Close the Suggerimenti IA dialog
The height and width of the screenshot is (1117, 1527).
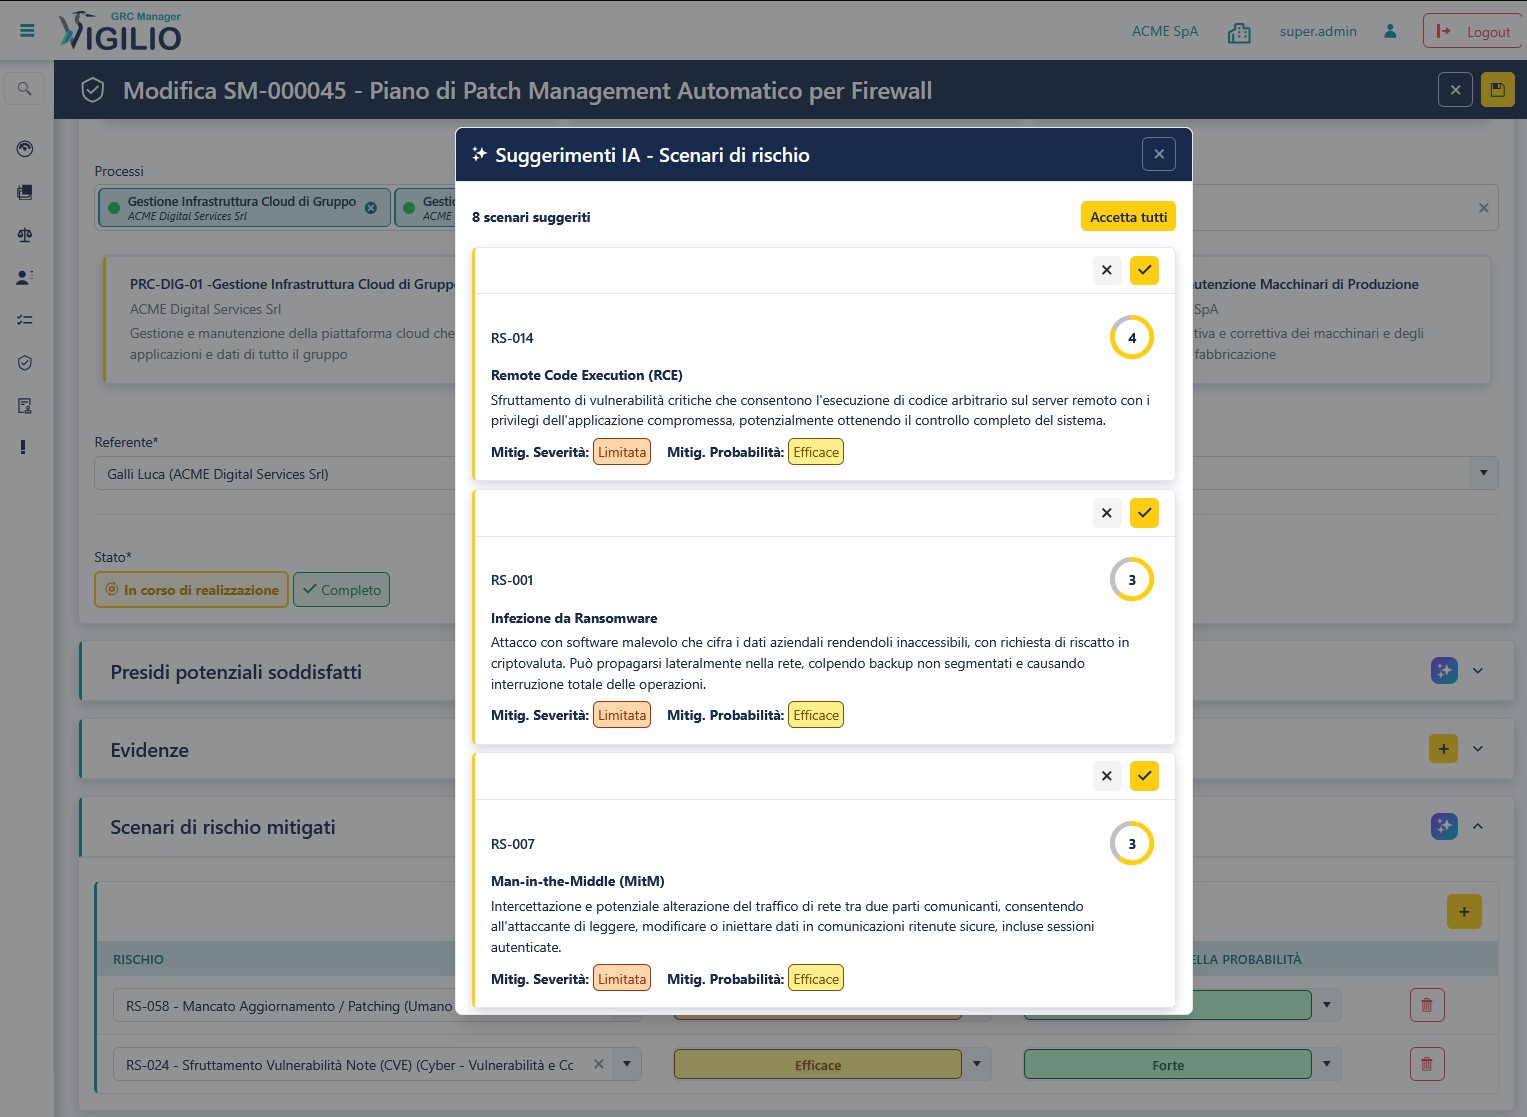(x=1159, y=154)
